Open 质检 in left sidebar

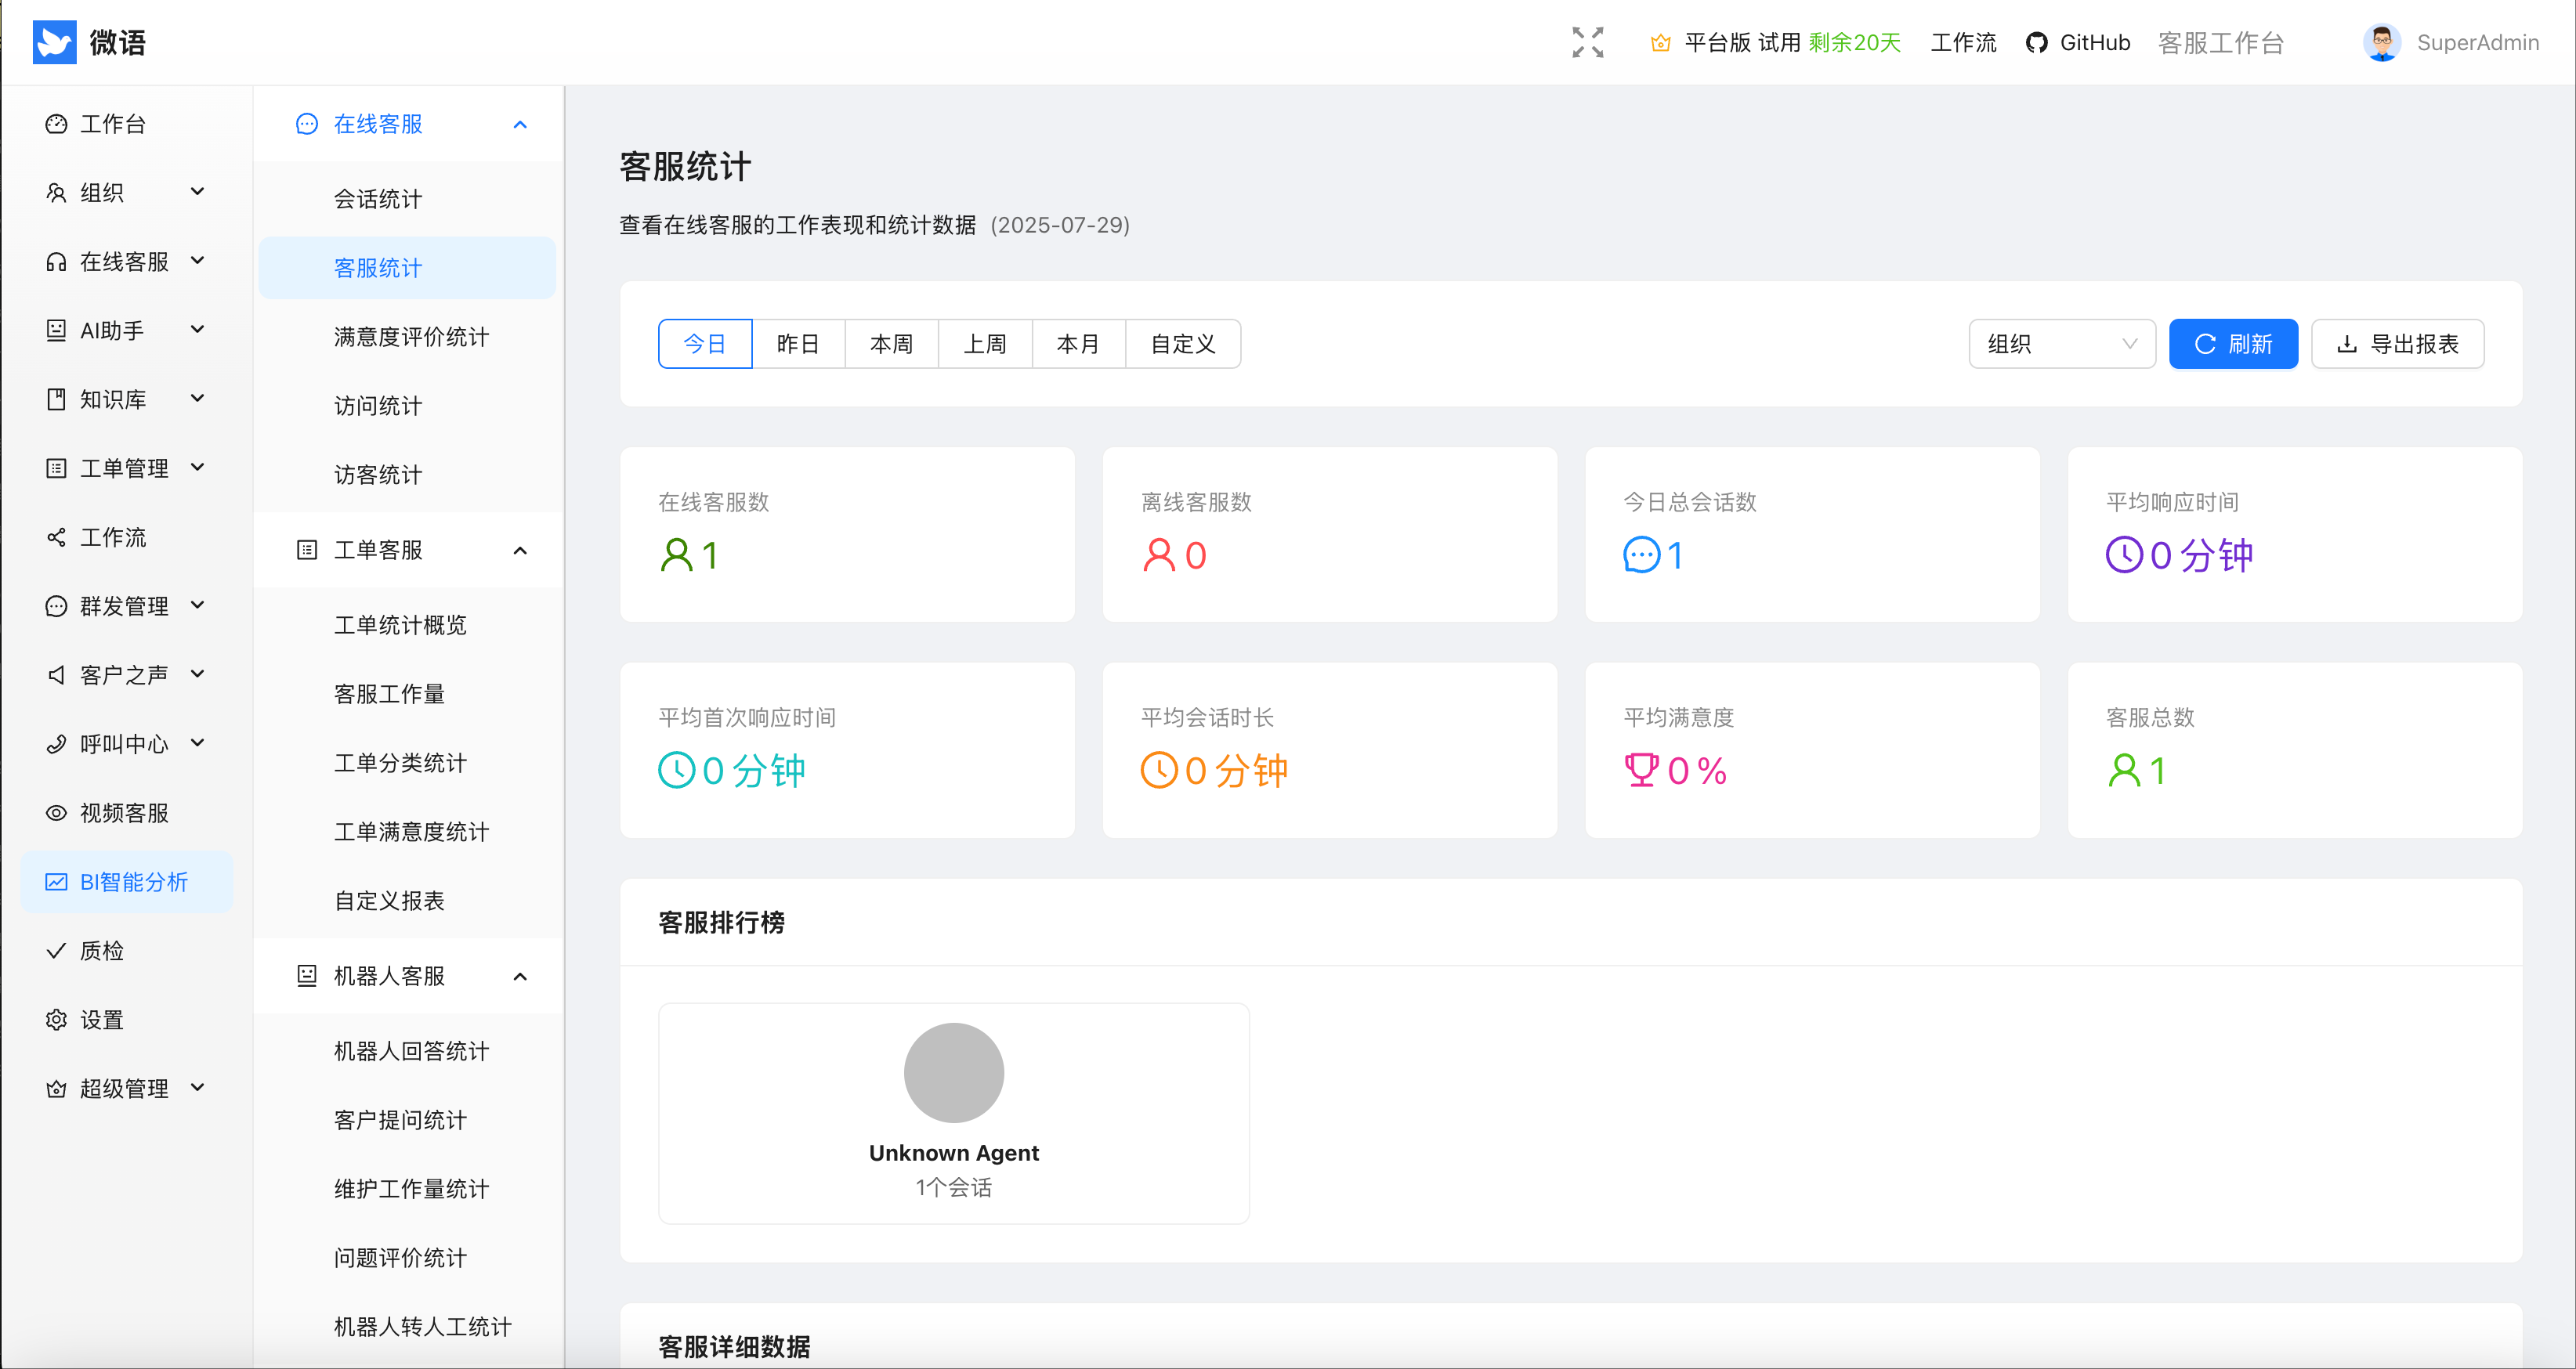pyautogui.click(x=101, y=951)
